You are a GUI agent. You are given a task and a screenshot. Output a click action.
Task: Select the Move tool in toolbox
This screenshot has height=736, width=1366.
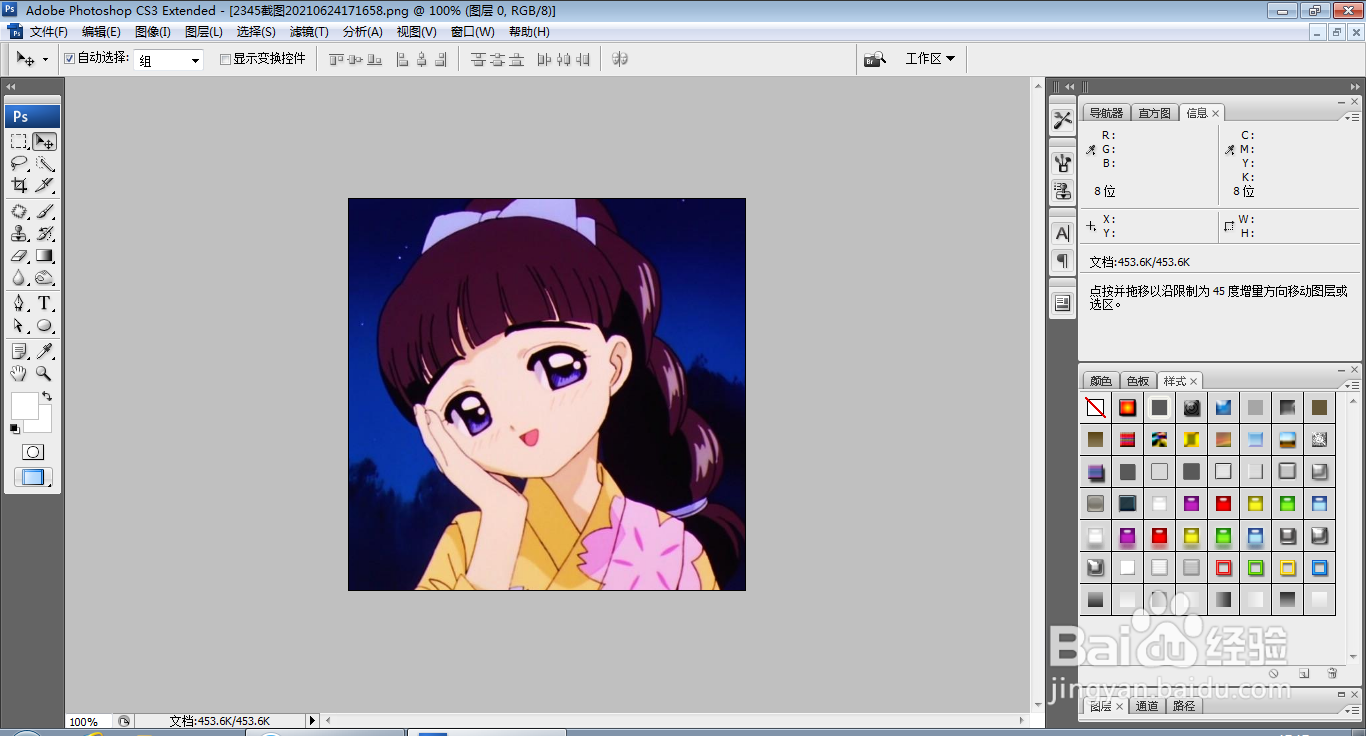(45, 142)
